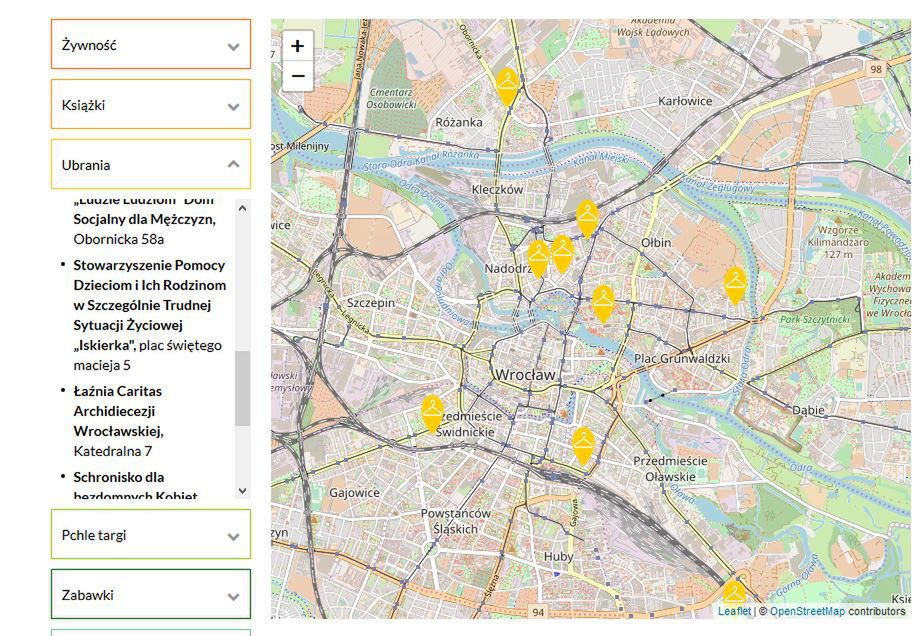Open the Leaflet attribution link
This screenshot has height=636, width=923.
click(x=734, y=611)
